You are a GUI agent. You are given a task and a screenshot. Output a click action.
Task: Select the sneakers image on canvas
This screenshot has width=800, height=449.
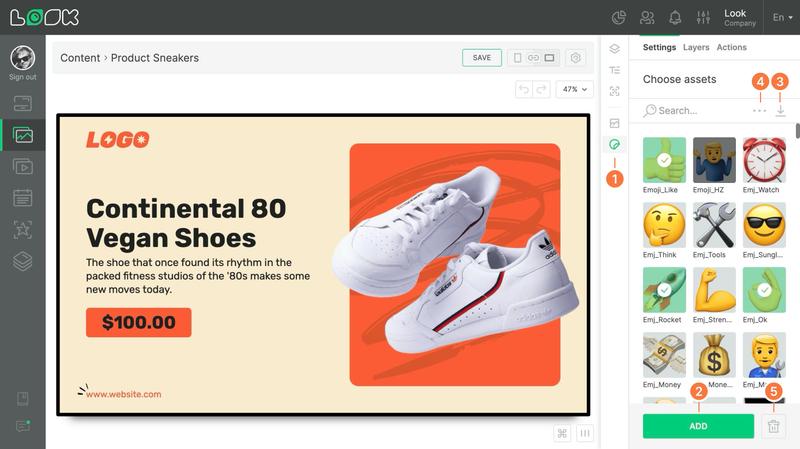455,260
